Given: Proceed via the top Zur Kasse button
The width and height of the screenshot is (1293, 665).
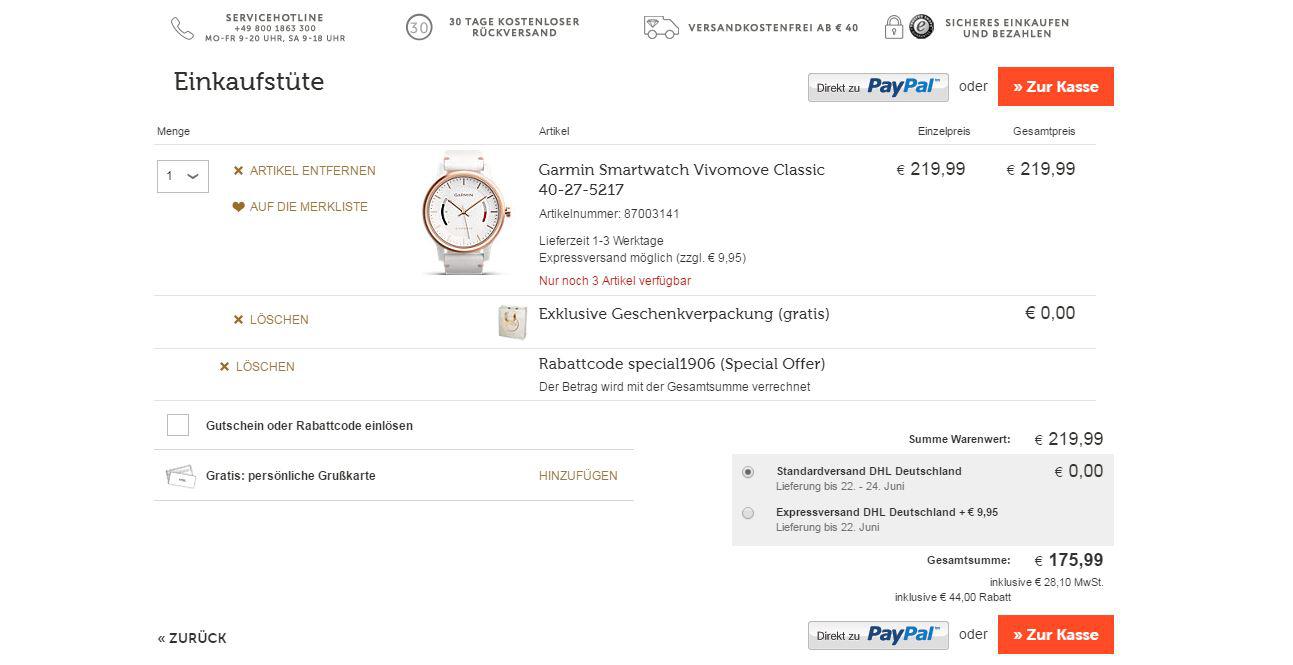Looking at the screenshot, I should click(x=1056, y=87).
